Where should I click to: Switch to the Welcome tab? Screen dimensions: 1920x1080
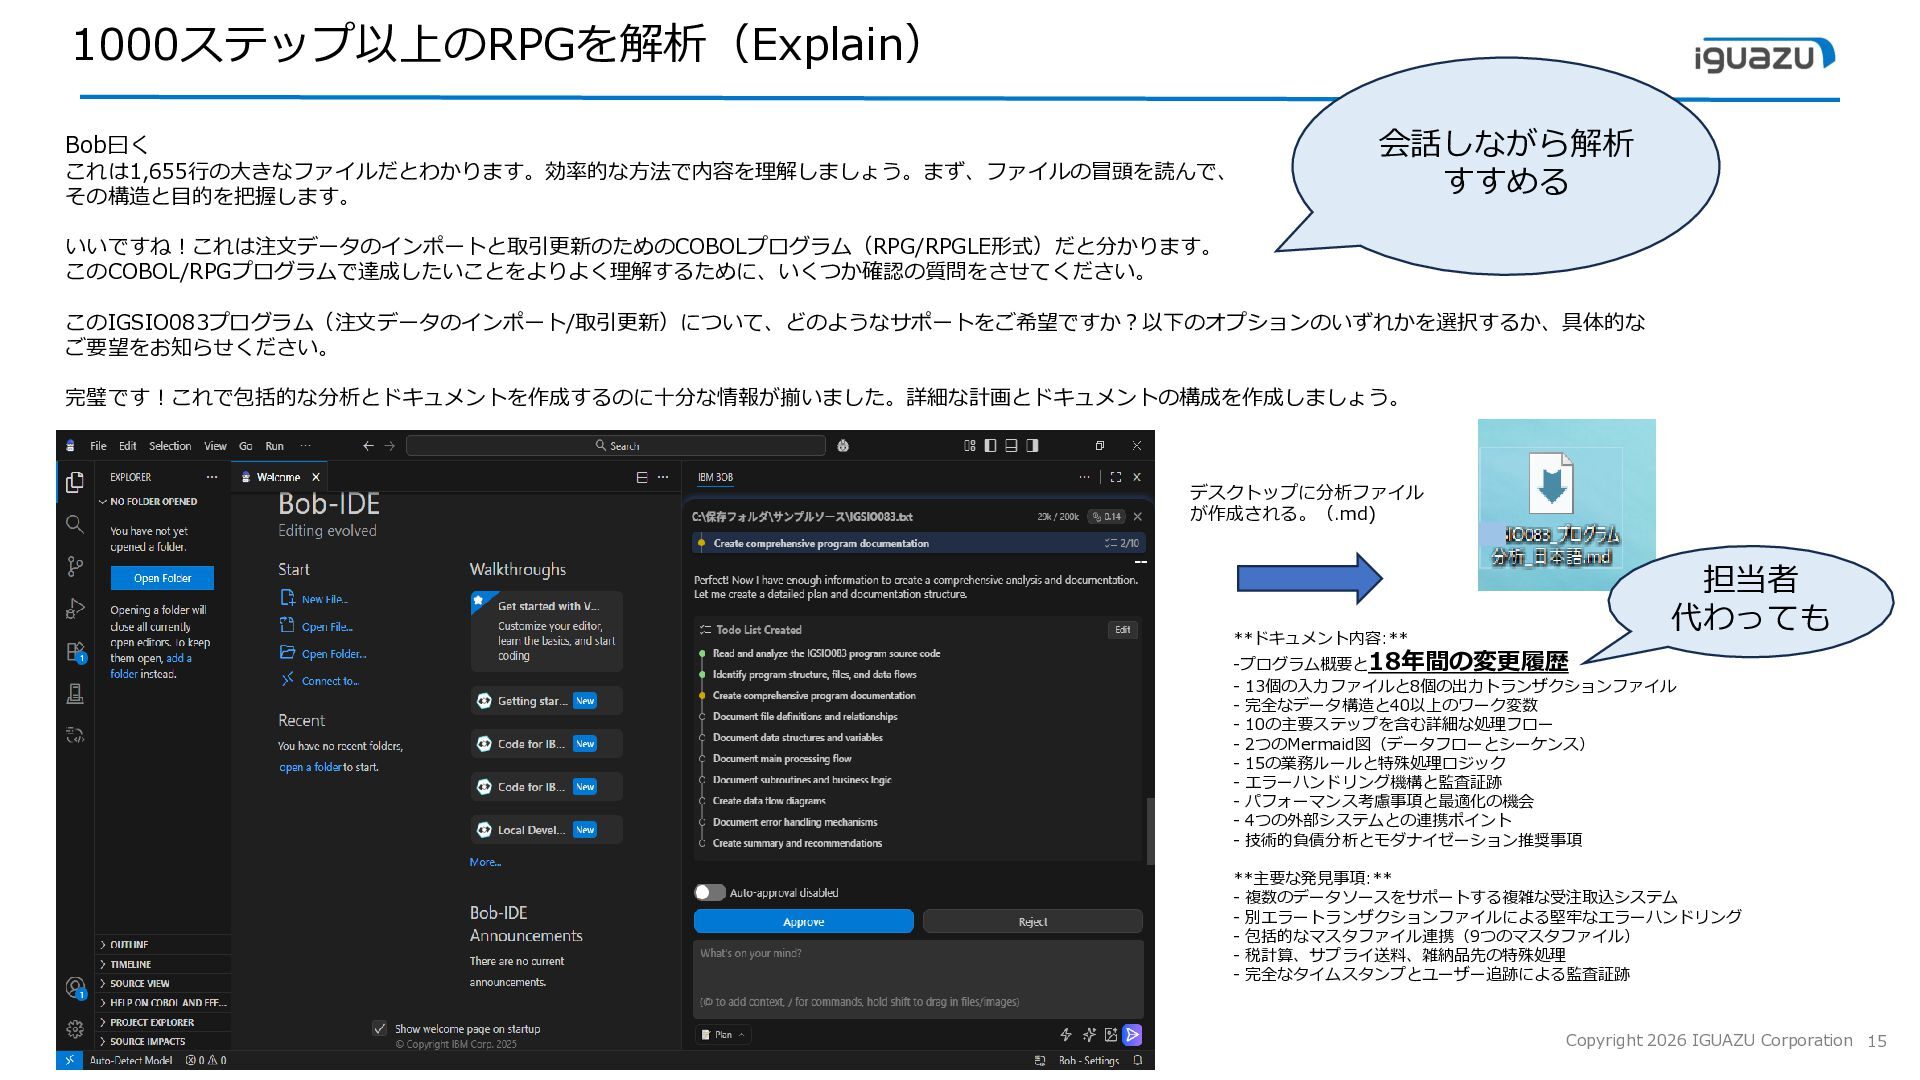(279, 477)
